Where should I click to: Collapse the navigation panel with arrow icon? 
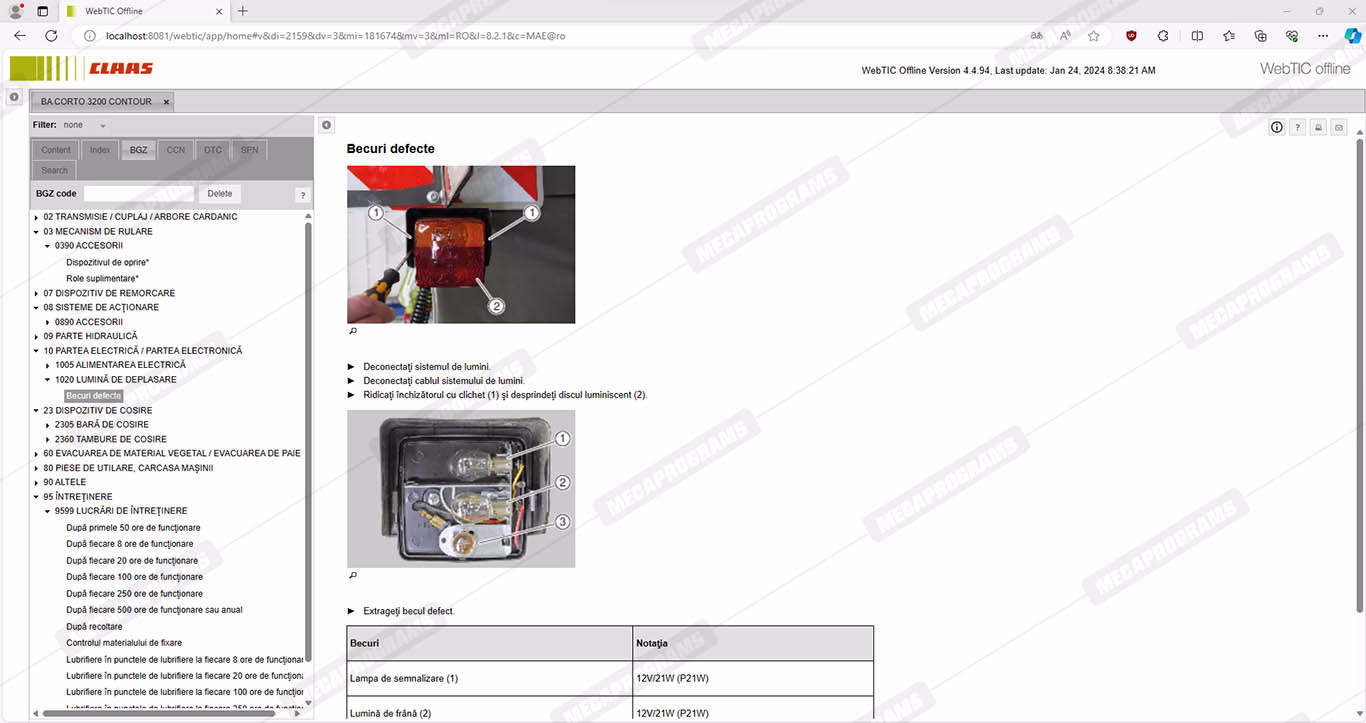[326, 125]
